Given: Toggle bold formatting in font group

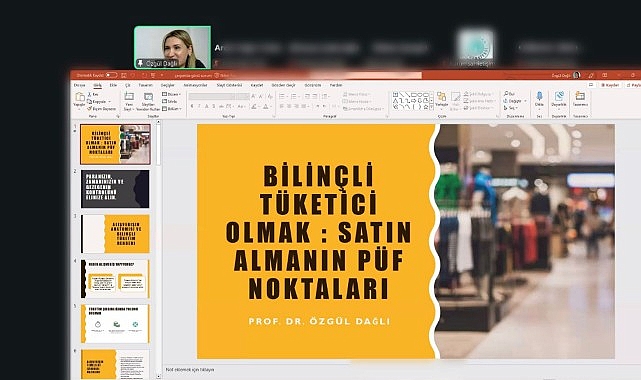Looking at the screenshot, I should coord(192,106).
